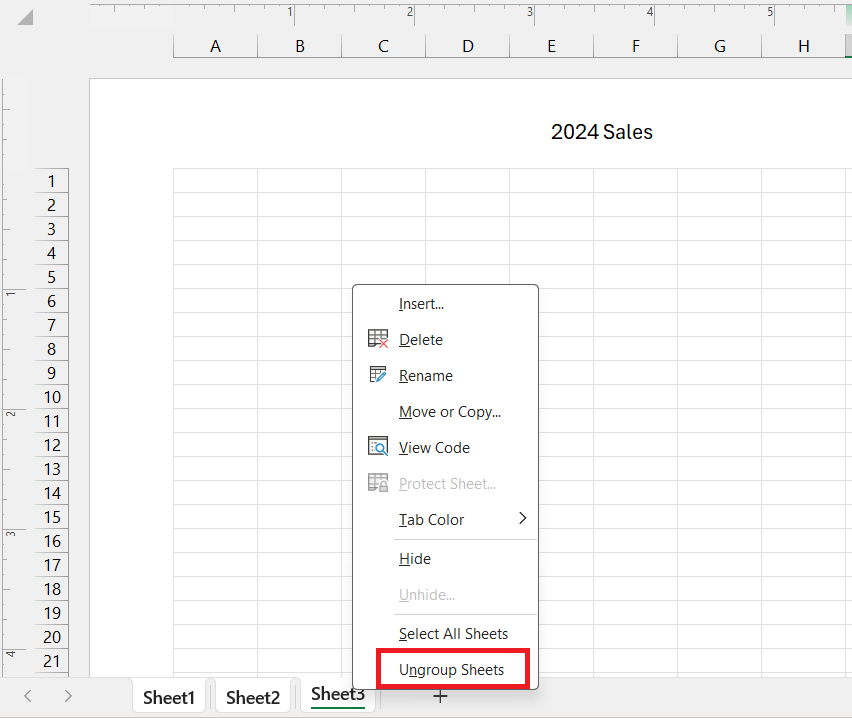This screenshot has height=718, width=852.
Task: Select row 10 header
Action: click(52, 397)
